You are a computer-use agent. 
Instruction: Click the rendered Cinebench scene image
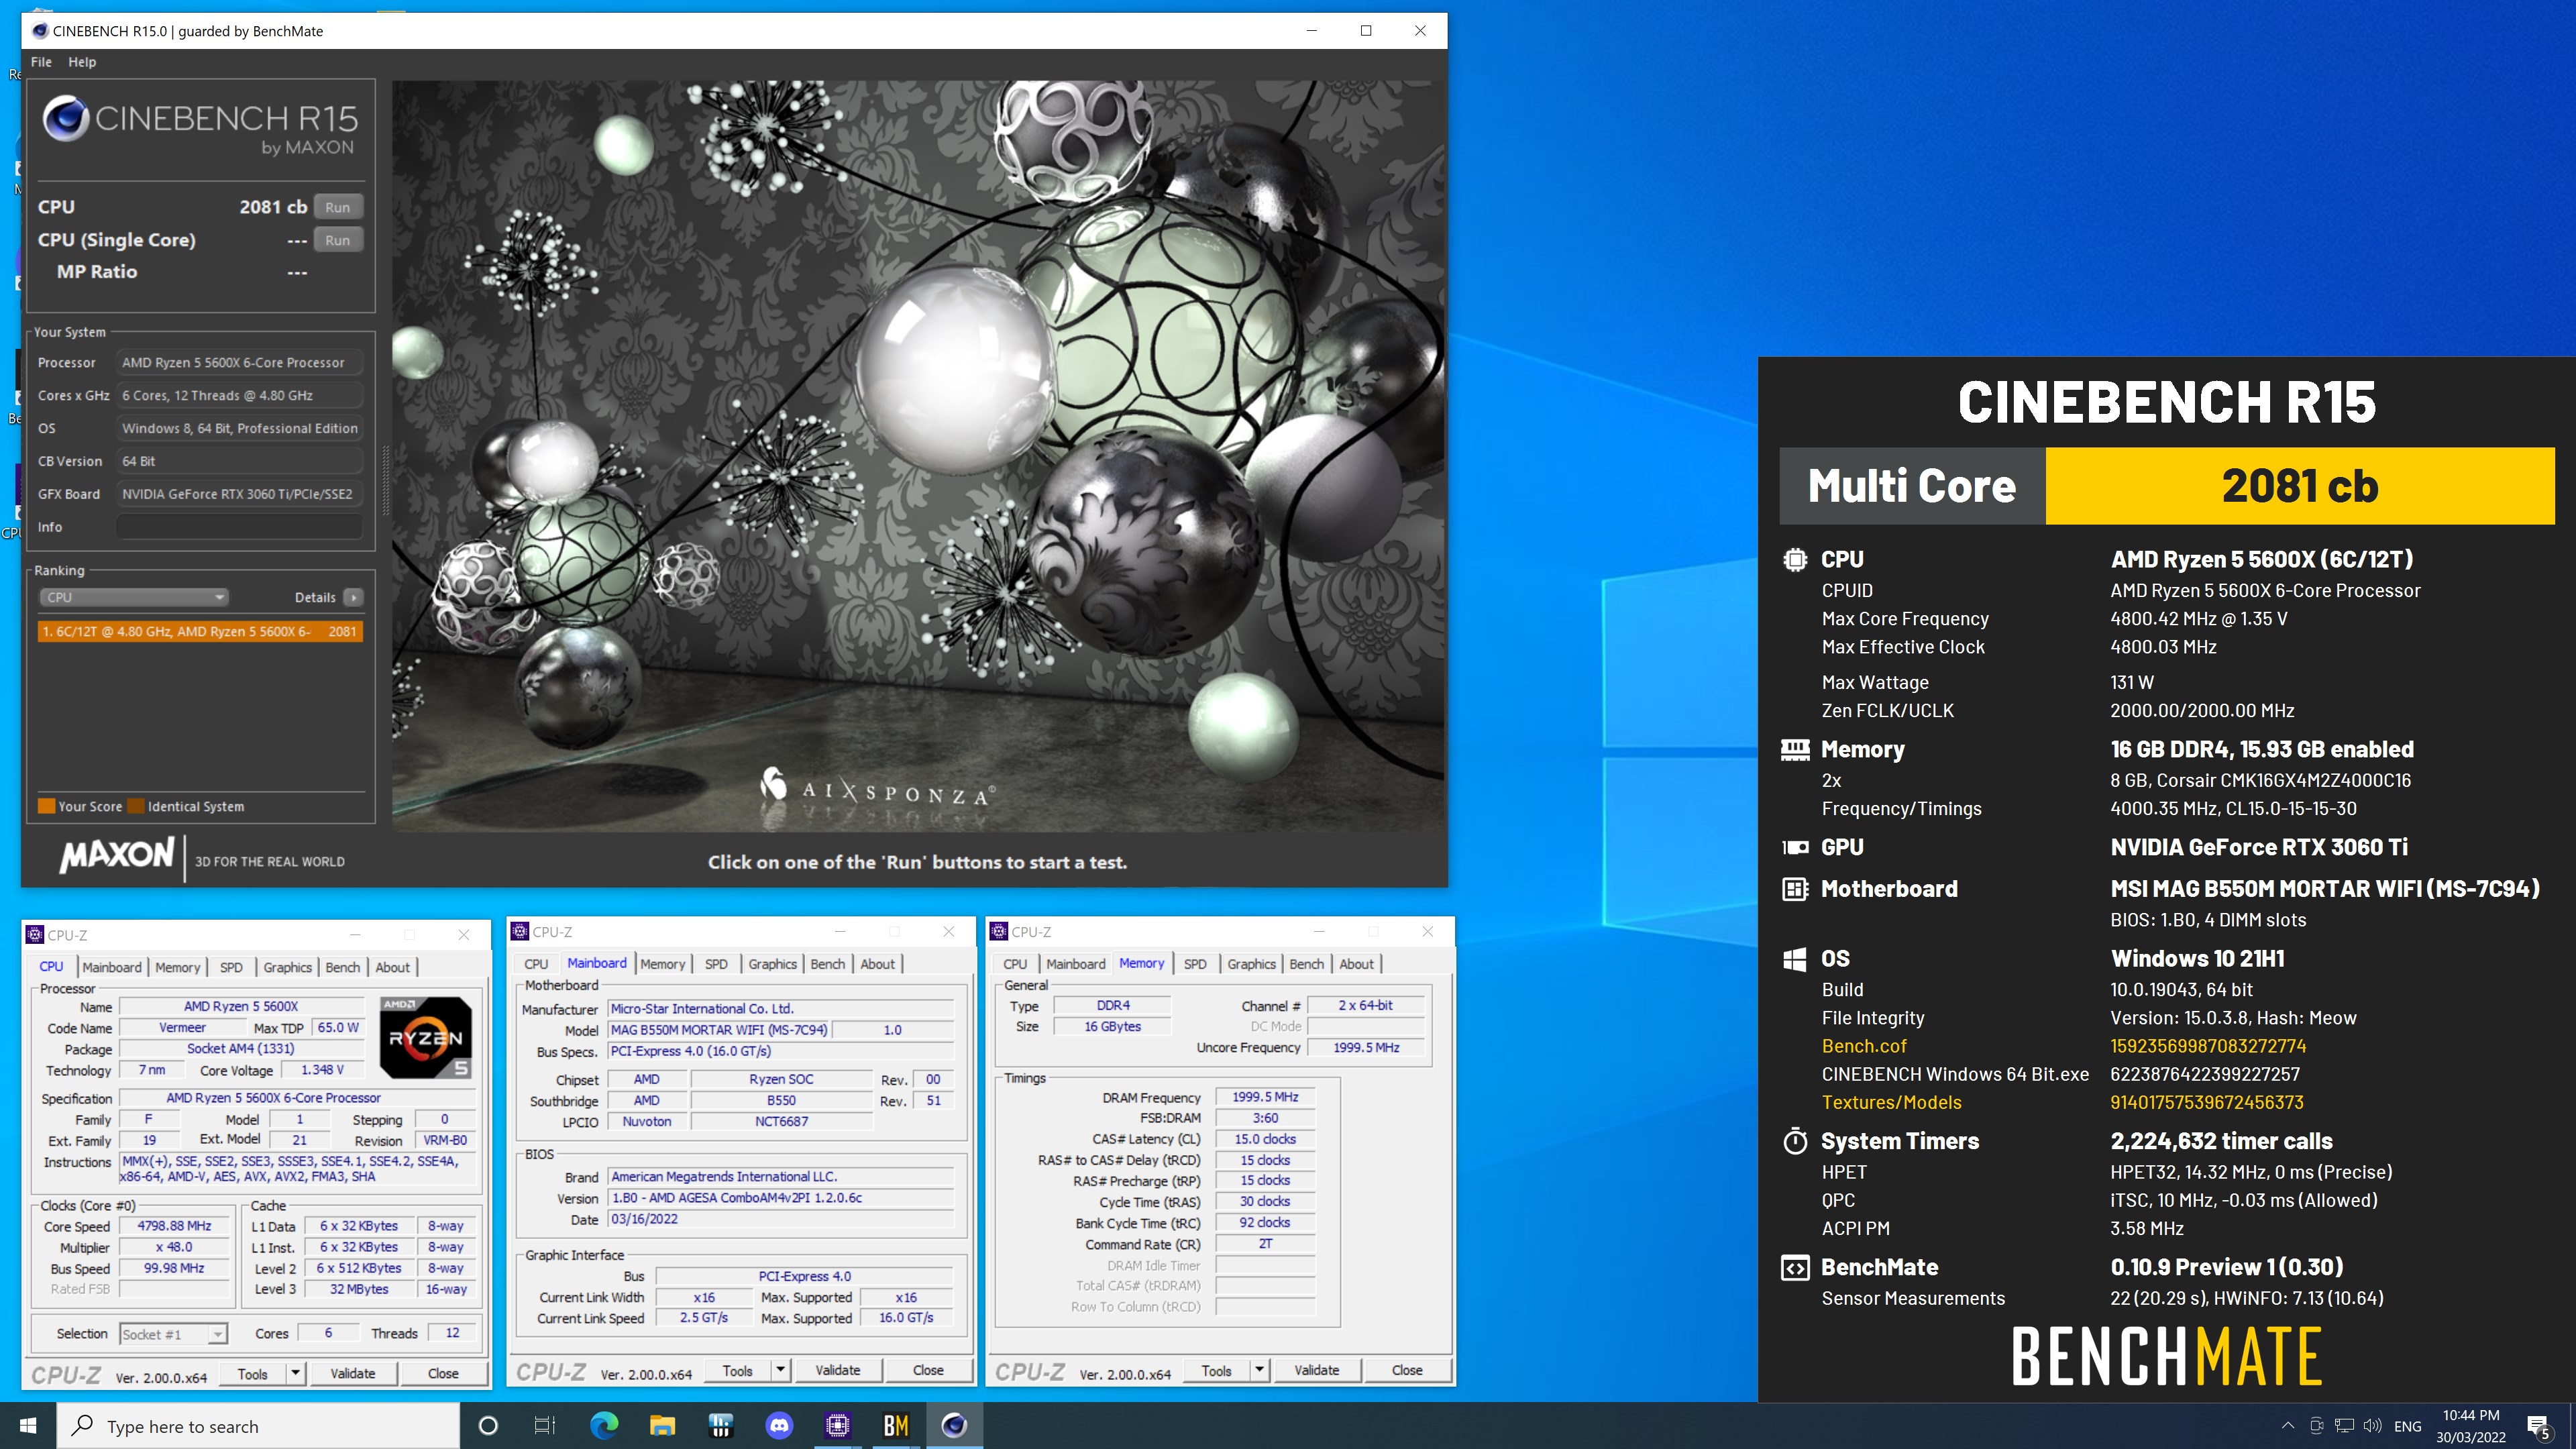pos(918,455)
